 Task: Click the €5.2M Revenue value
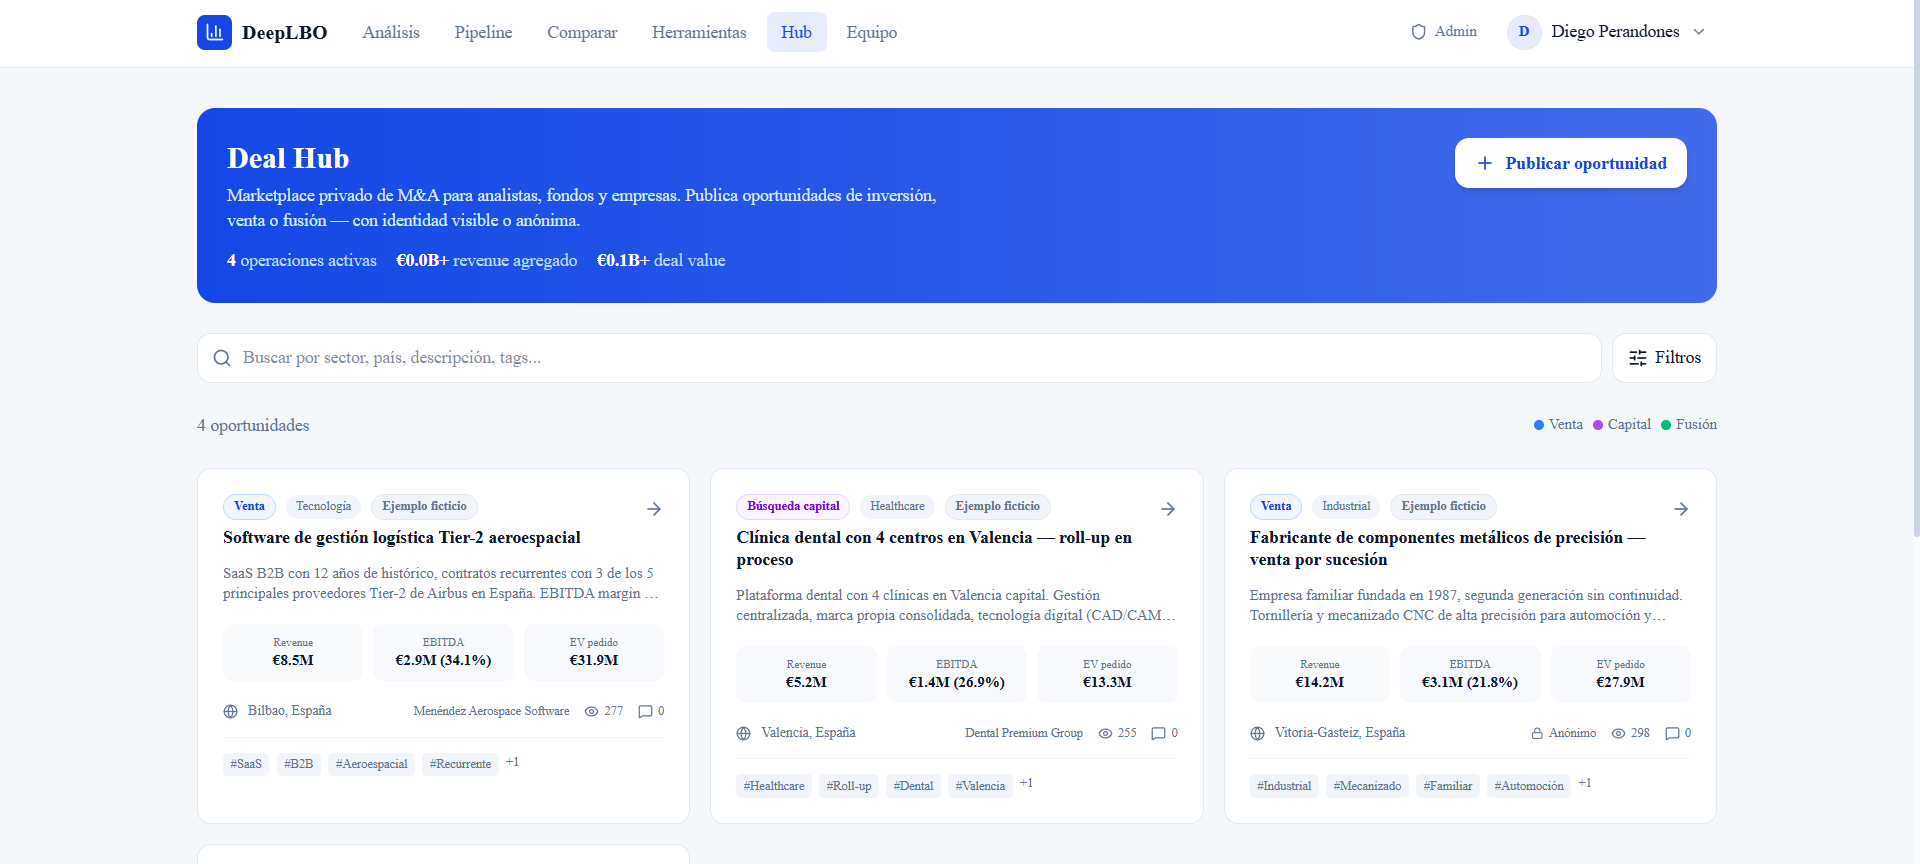pos(806,682)
